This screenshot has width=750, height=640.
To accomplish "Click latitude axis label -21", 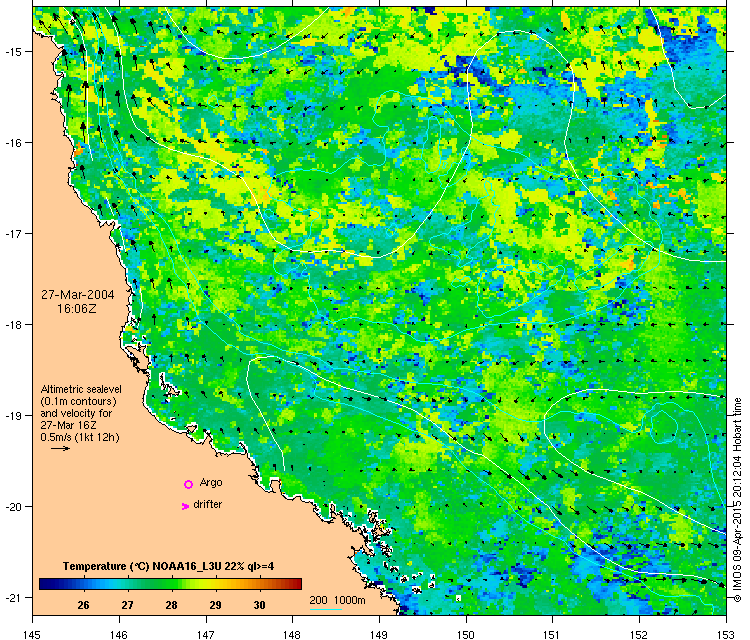I will pos(12,597).
